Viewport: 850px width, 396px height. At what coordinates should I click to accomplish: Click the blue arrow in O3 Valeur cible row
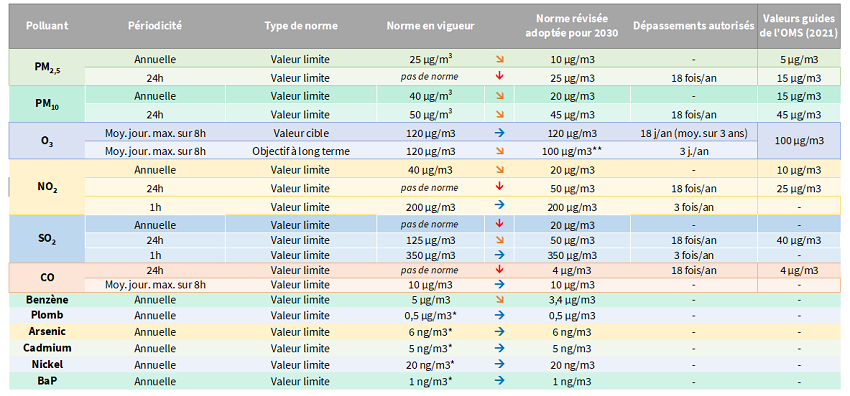(500, 133)
